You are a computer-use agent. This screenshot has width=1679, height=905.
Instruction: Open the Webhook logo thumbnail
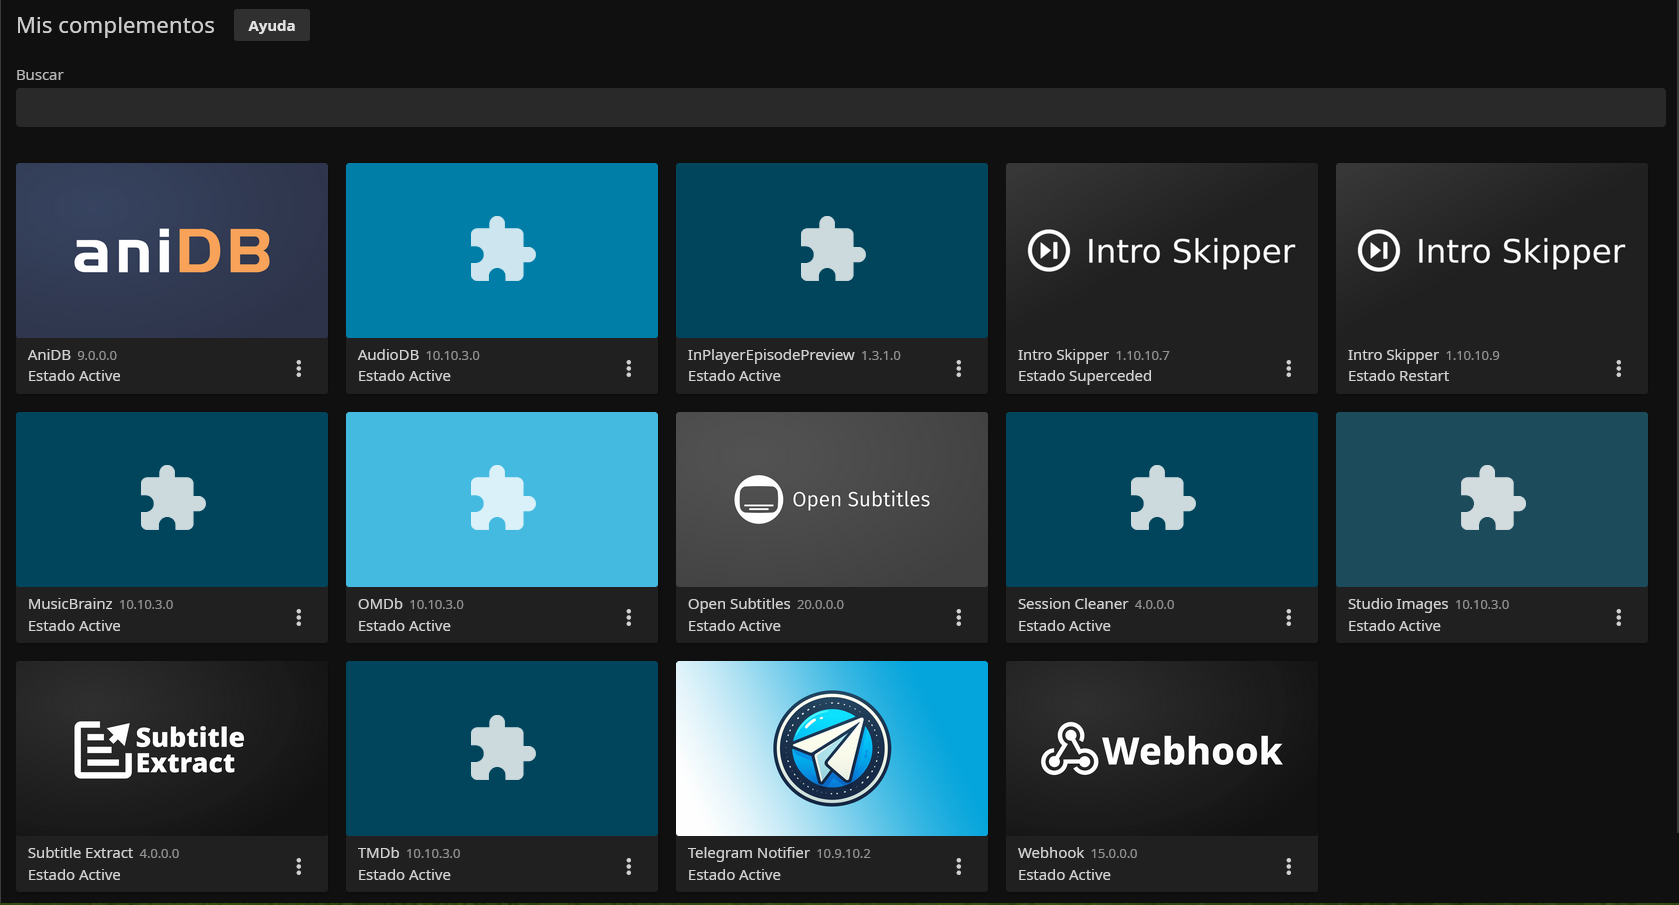(x=1161, y=748)
